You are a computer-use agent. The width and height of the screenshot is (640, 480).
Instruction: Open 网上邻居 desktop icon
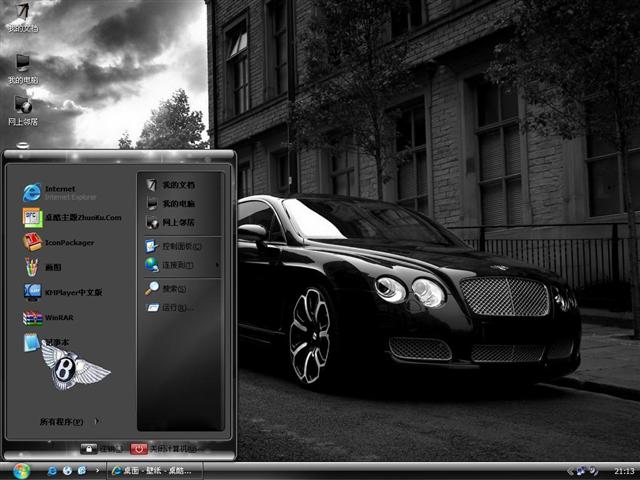(22, 108)
